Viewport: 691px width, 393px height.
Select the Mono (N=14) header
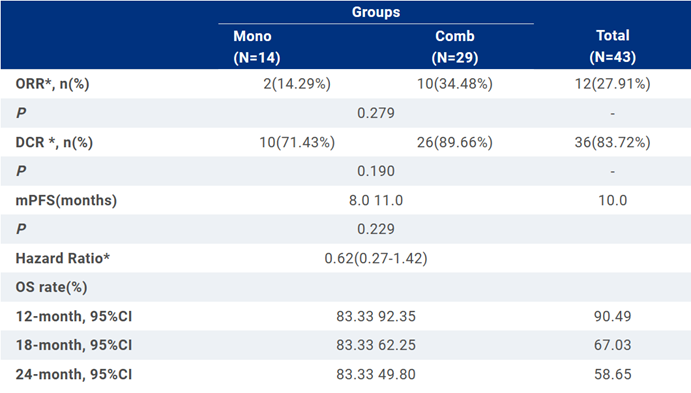(x=257, y=47)
